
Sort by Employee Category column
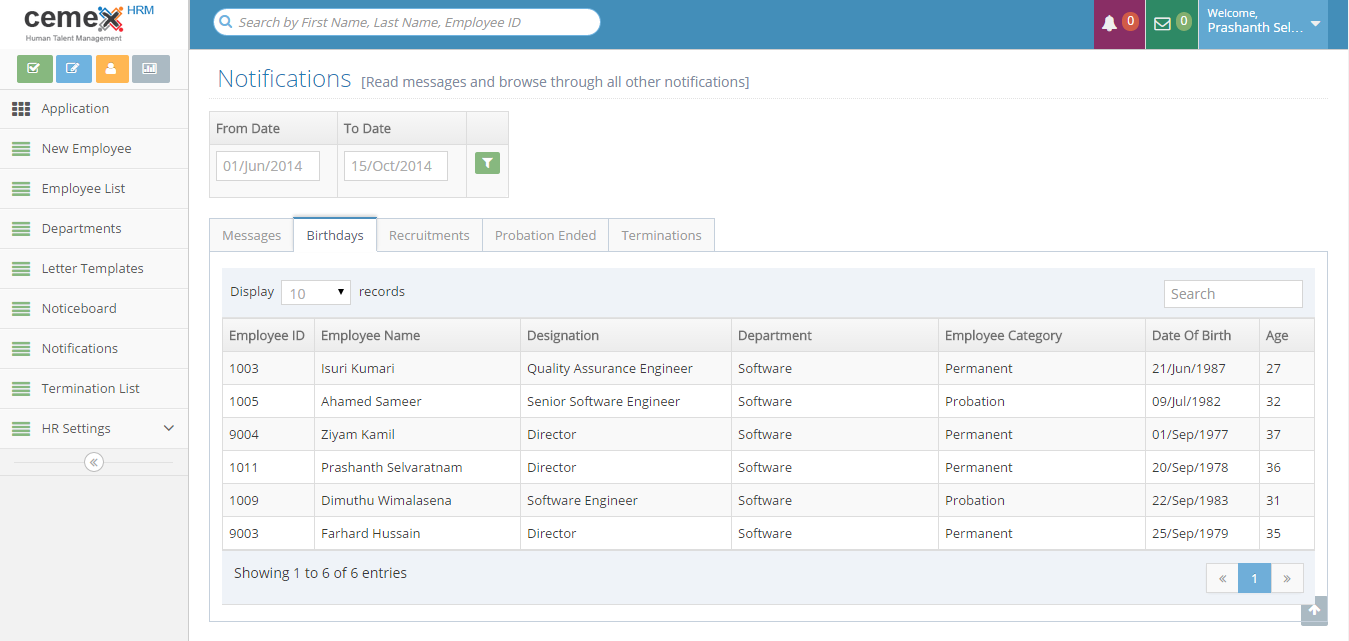(1042, 335)
